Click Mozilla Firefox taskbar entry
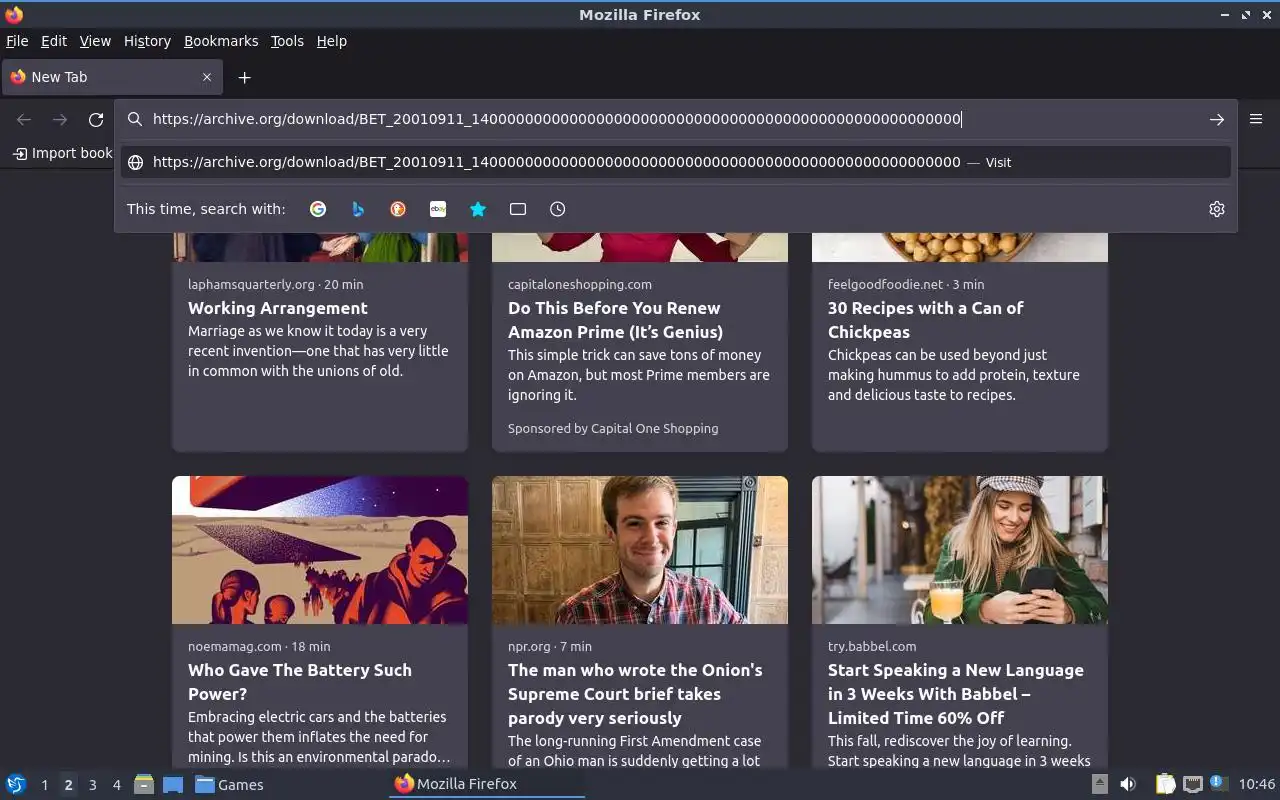Screen dimensions: 1280x800 pyautogui.click(x=487, y=784)
